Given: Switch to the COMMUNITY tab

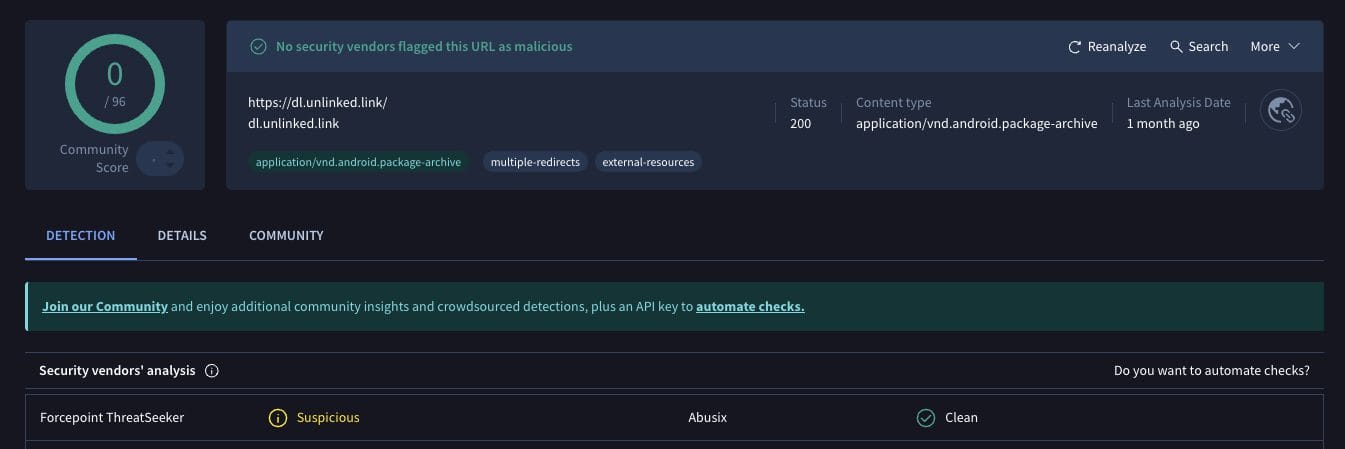Looking at the screenshot, I should click(x=286, y=236).
